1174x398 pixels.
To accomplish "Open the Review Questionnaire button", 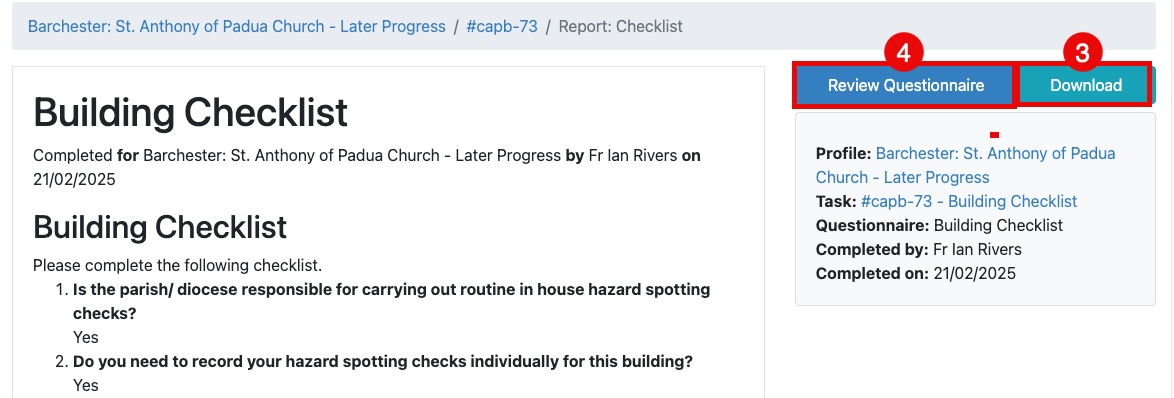I will [x=905, y=85].
